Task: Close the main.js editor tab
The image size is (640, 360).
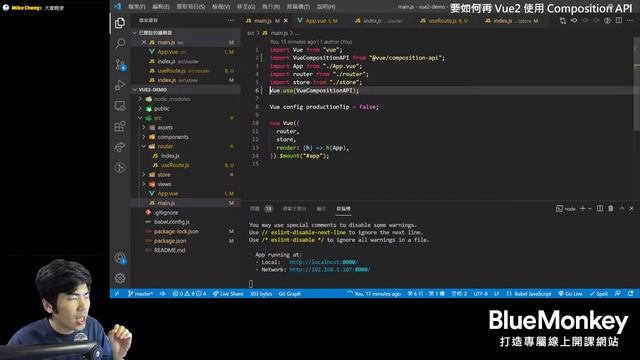Action: pos(286,20)
